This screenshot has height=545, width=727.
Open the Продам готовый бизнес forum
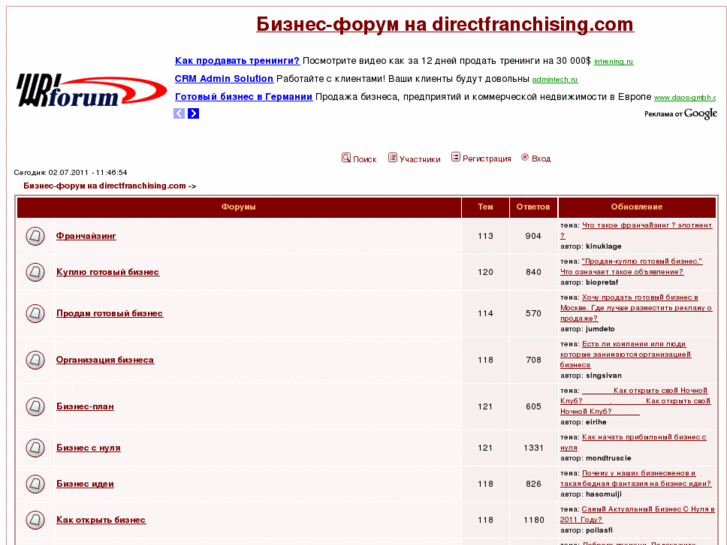(109, 314)
